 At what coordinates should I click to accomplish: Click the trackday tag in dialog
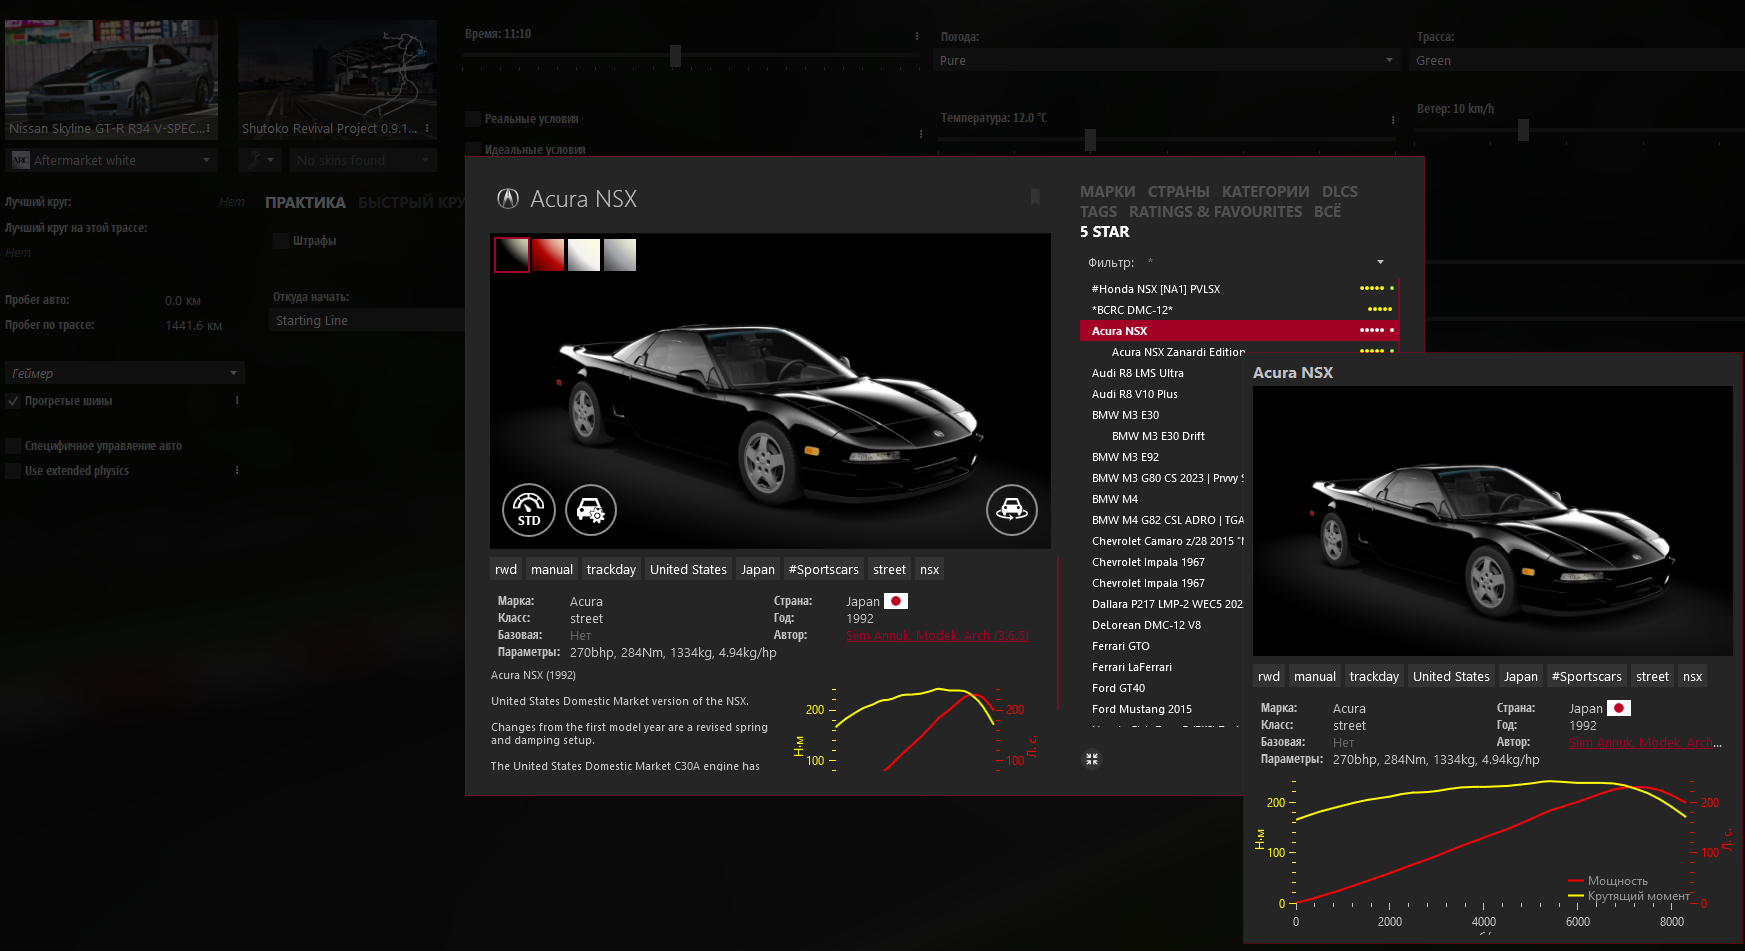[x=611, y=569]
